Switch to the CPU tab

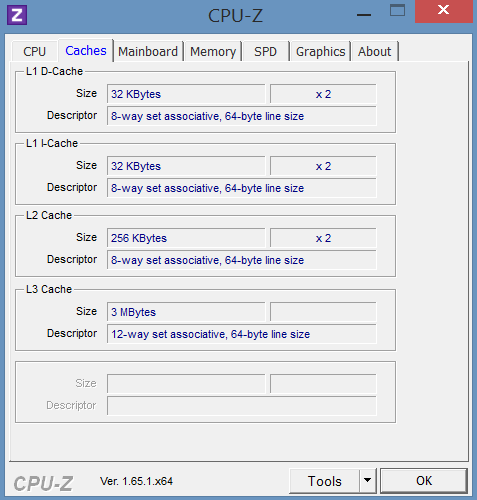pos(35,52)
